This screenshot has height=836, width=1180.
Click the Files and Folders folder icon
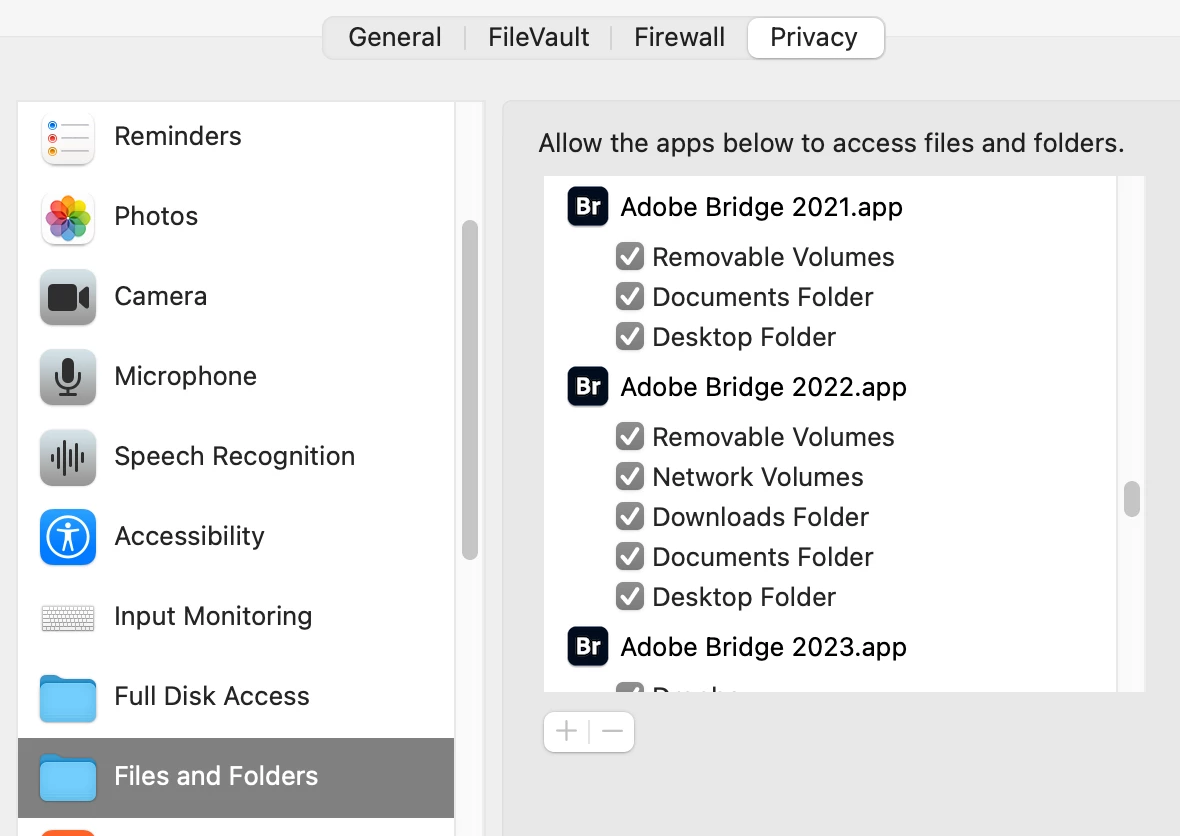point(68,778)
